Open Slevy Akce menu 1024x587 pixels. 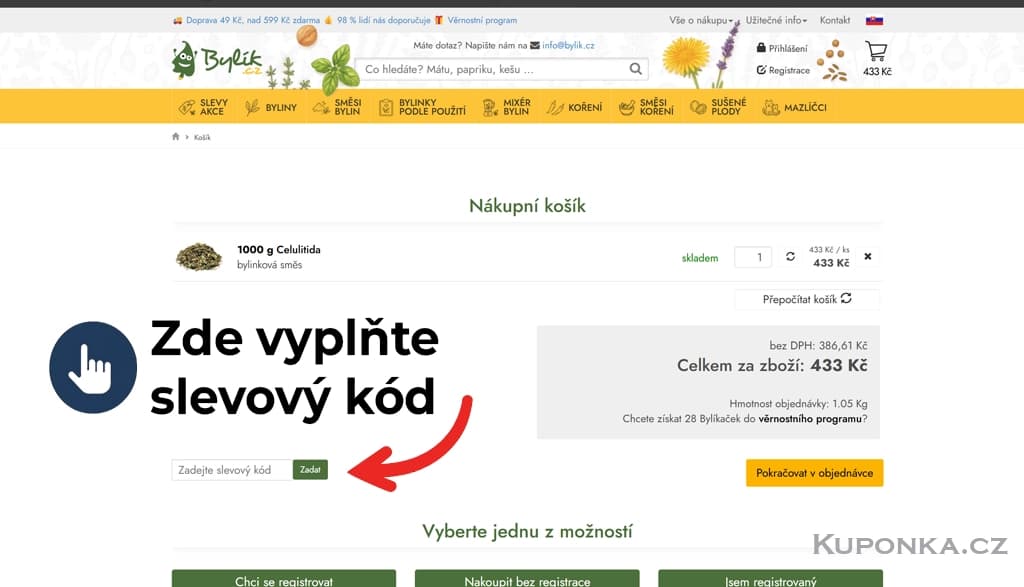coord(203,107)
